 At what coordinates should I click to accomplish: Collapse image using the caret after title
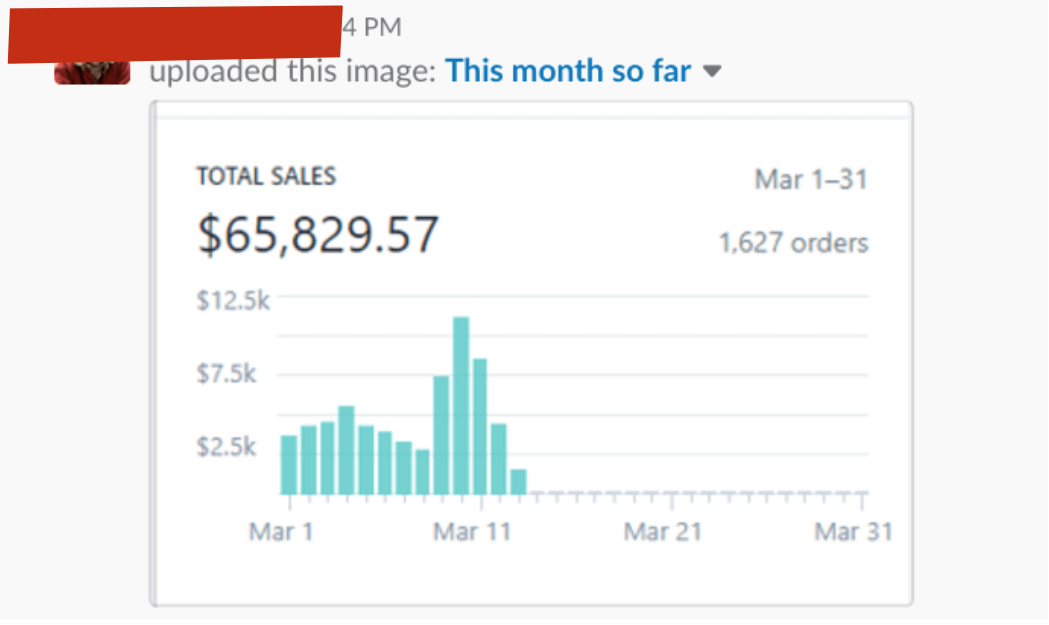712,72
